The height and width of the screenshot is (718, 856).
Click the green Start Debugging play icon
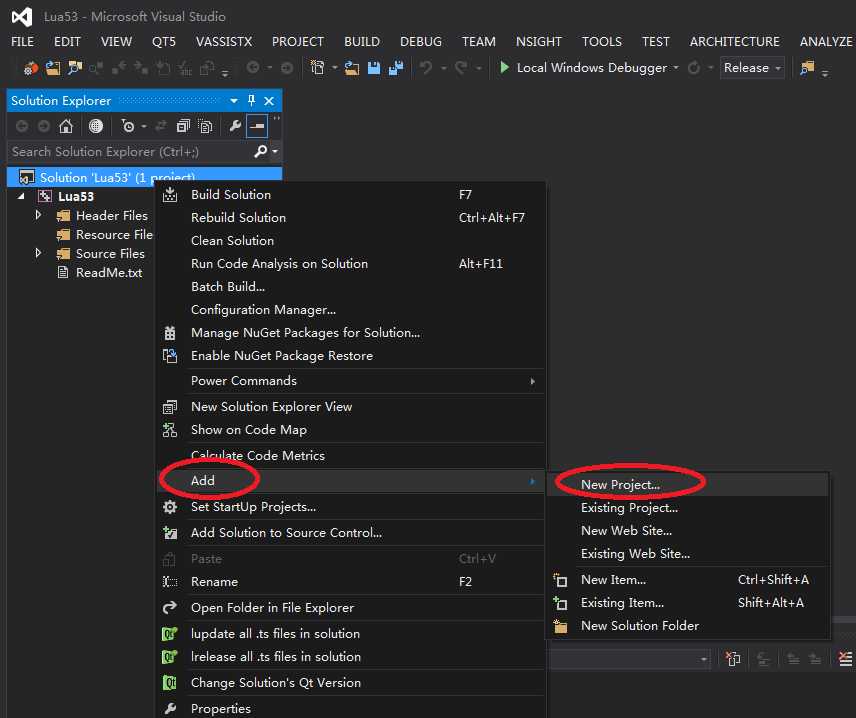pos(504,68)
